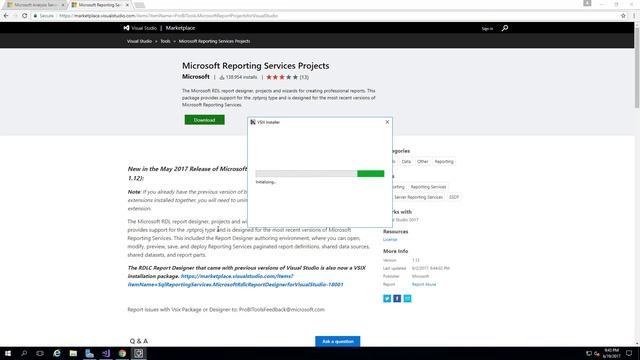Viewport: 640px width, 360px height.
Task: Launch Internet Explorer from the taskbar
Action: tap(57, 353)
